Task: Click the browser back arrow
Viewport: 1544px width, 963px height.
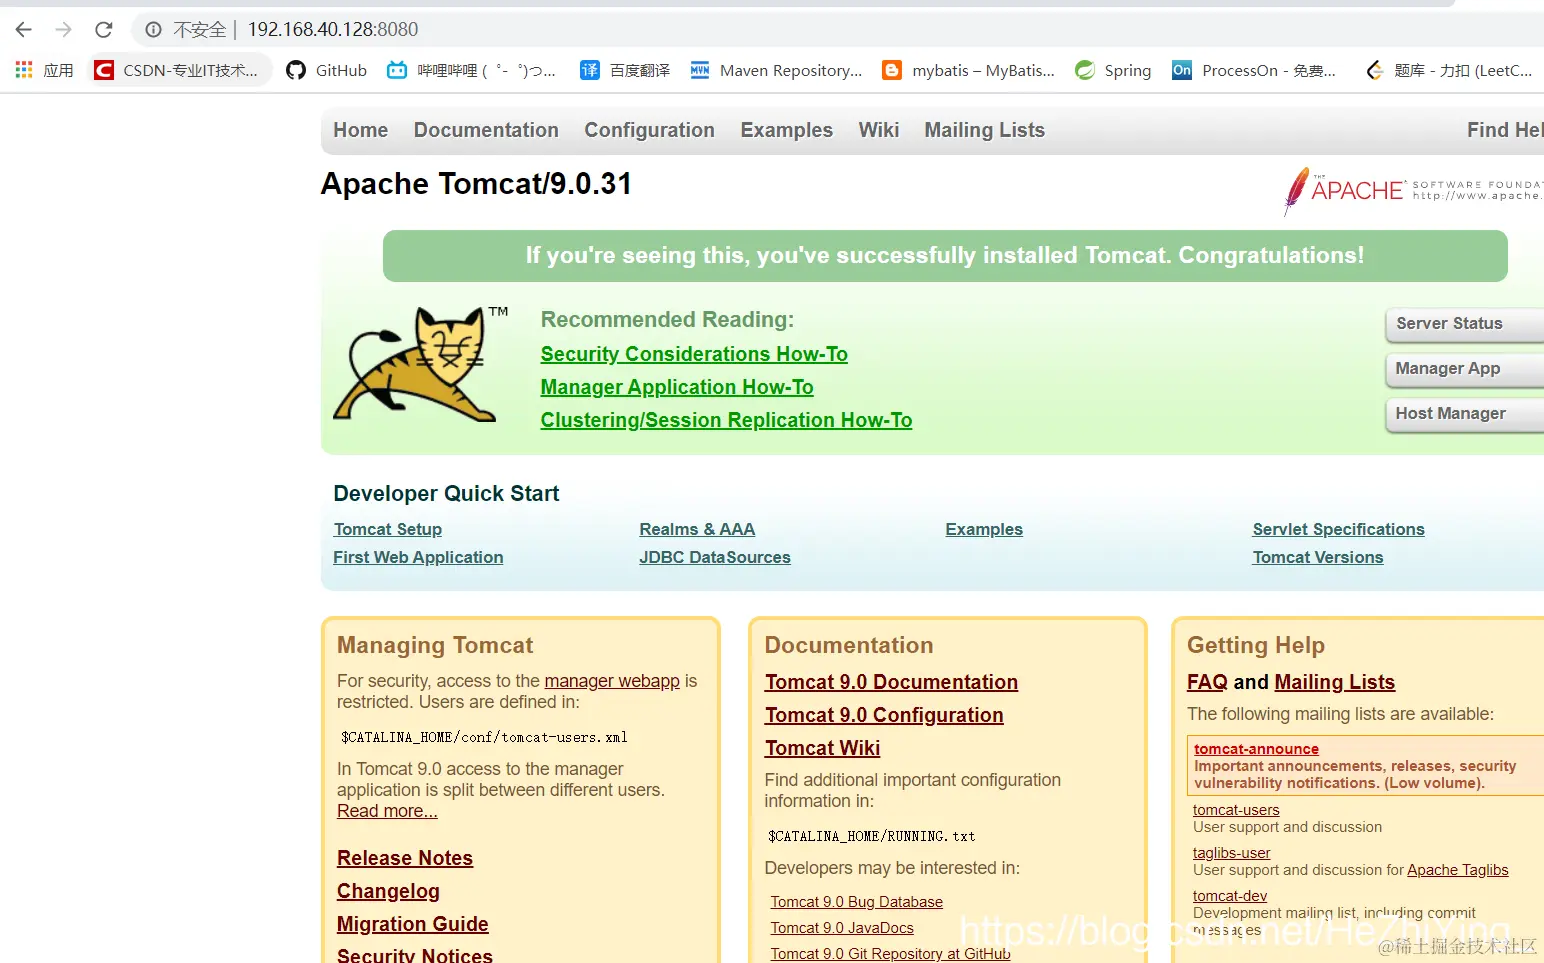Action: 24,30
